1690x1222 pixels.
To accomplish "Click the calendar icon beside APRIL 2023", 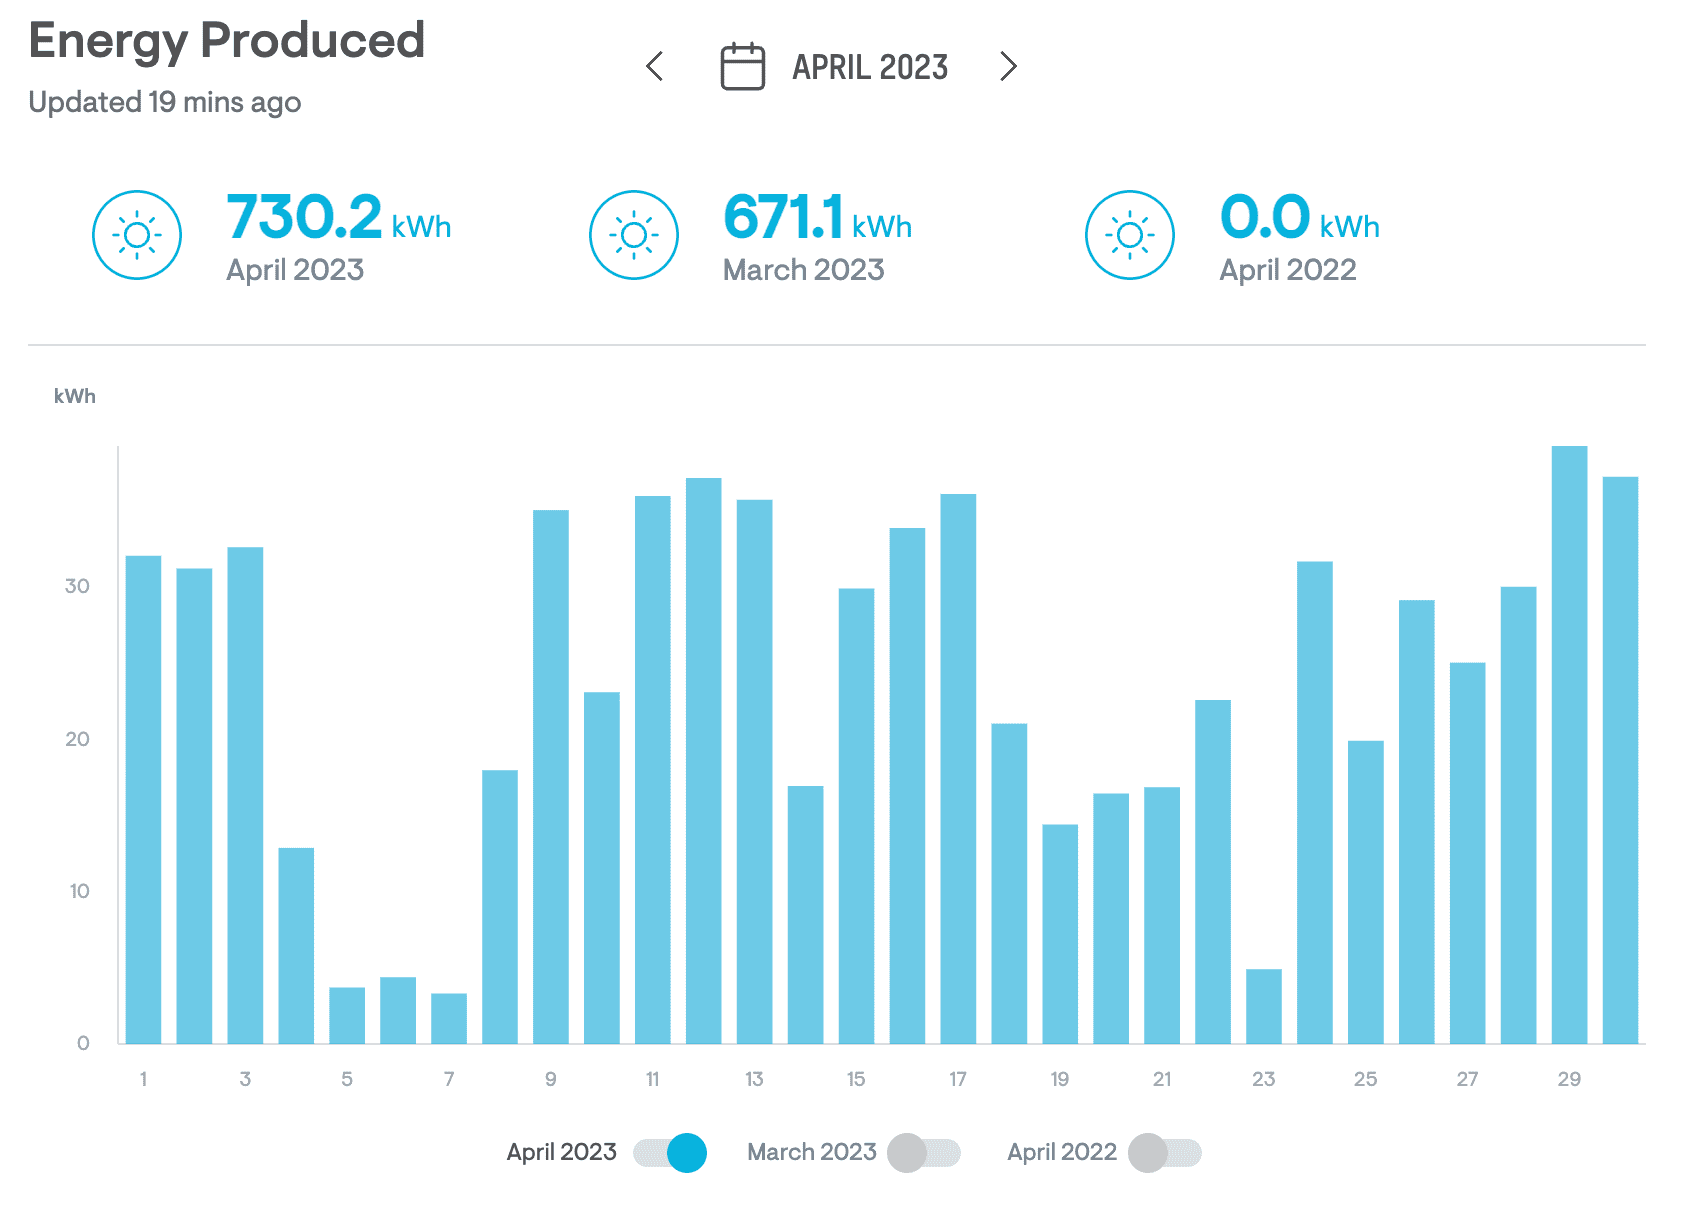I will tap(742, 67).
